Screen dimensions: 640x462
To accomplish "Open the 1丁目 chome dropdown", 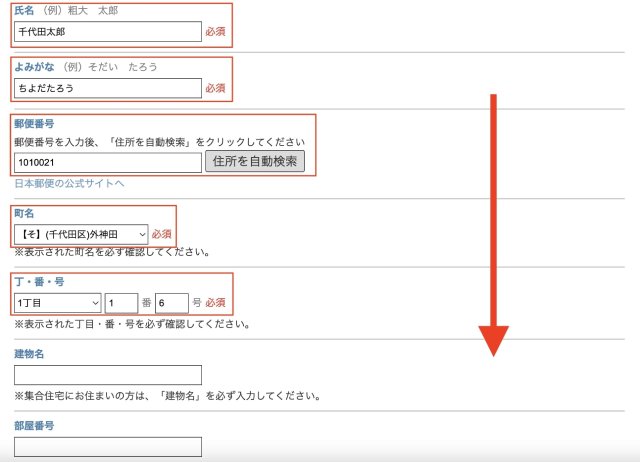I will pos(58,303).
